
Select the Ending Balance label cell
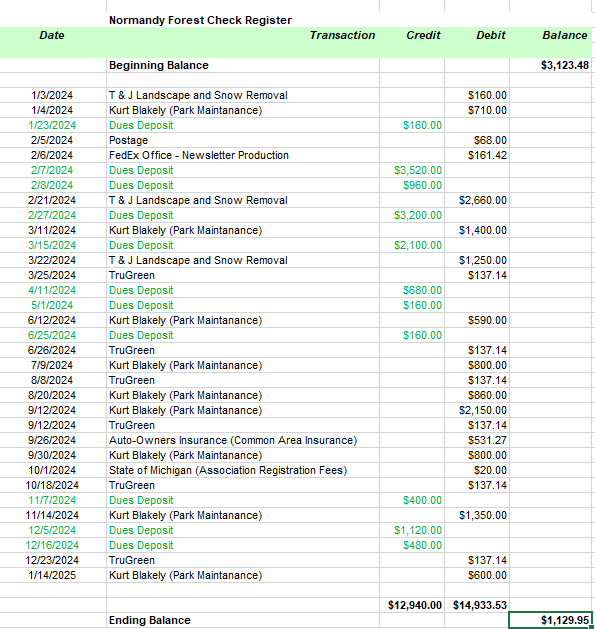click(x=243, y=620)
